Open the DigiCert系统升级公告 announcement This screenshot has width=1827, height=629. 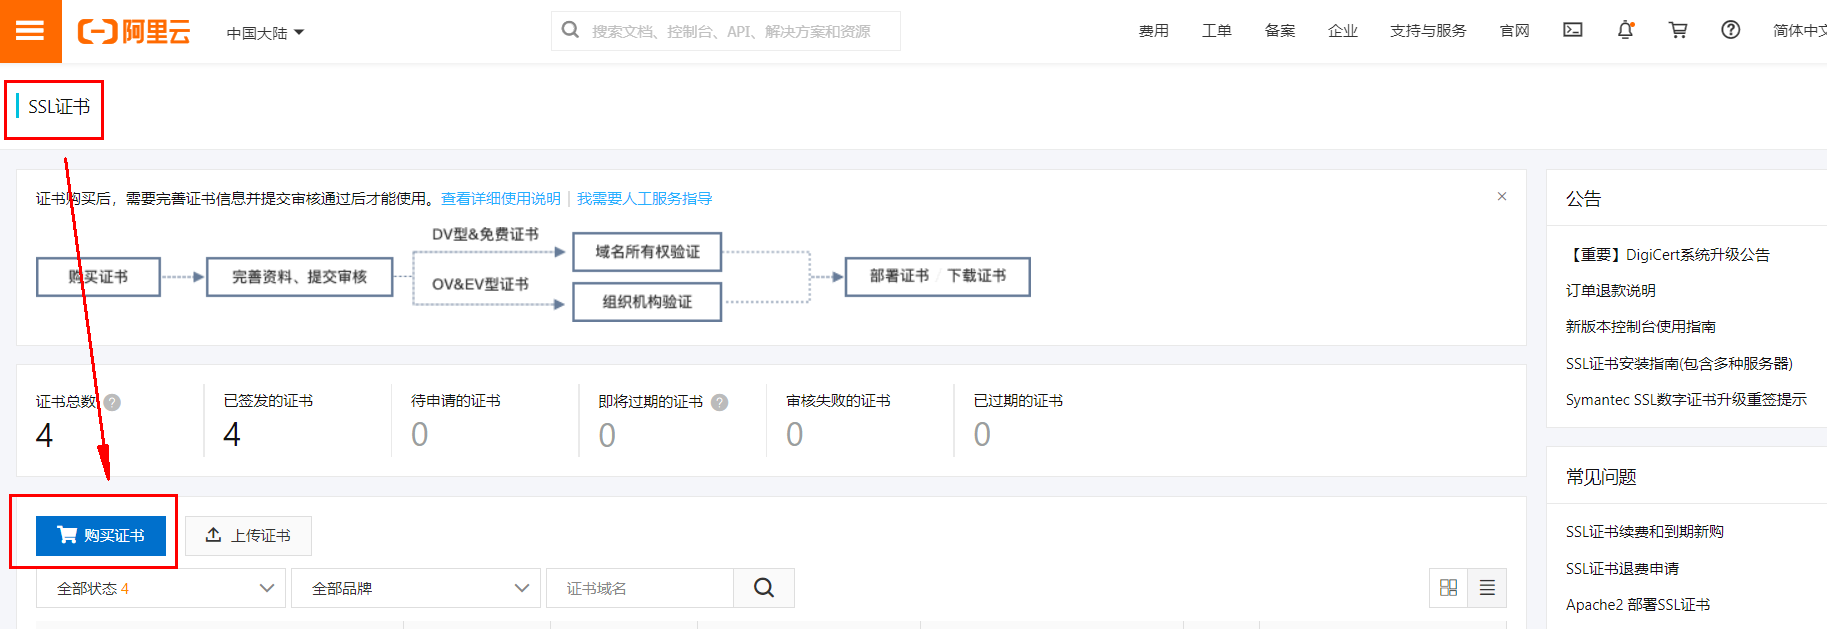click(1667, 255)
